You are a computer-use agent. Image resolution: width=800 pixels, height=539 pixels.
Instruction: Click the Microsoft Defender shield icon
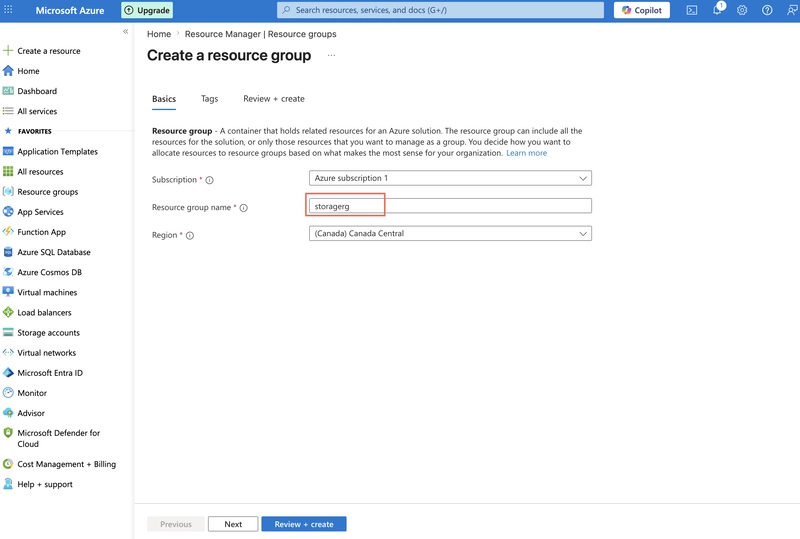point(8,433)
